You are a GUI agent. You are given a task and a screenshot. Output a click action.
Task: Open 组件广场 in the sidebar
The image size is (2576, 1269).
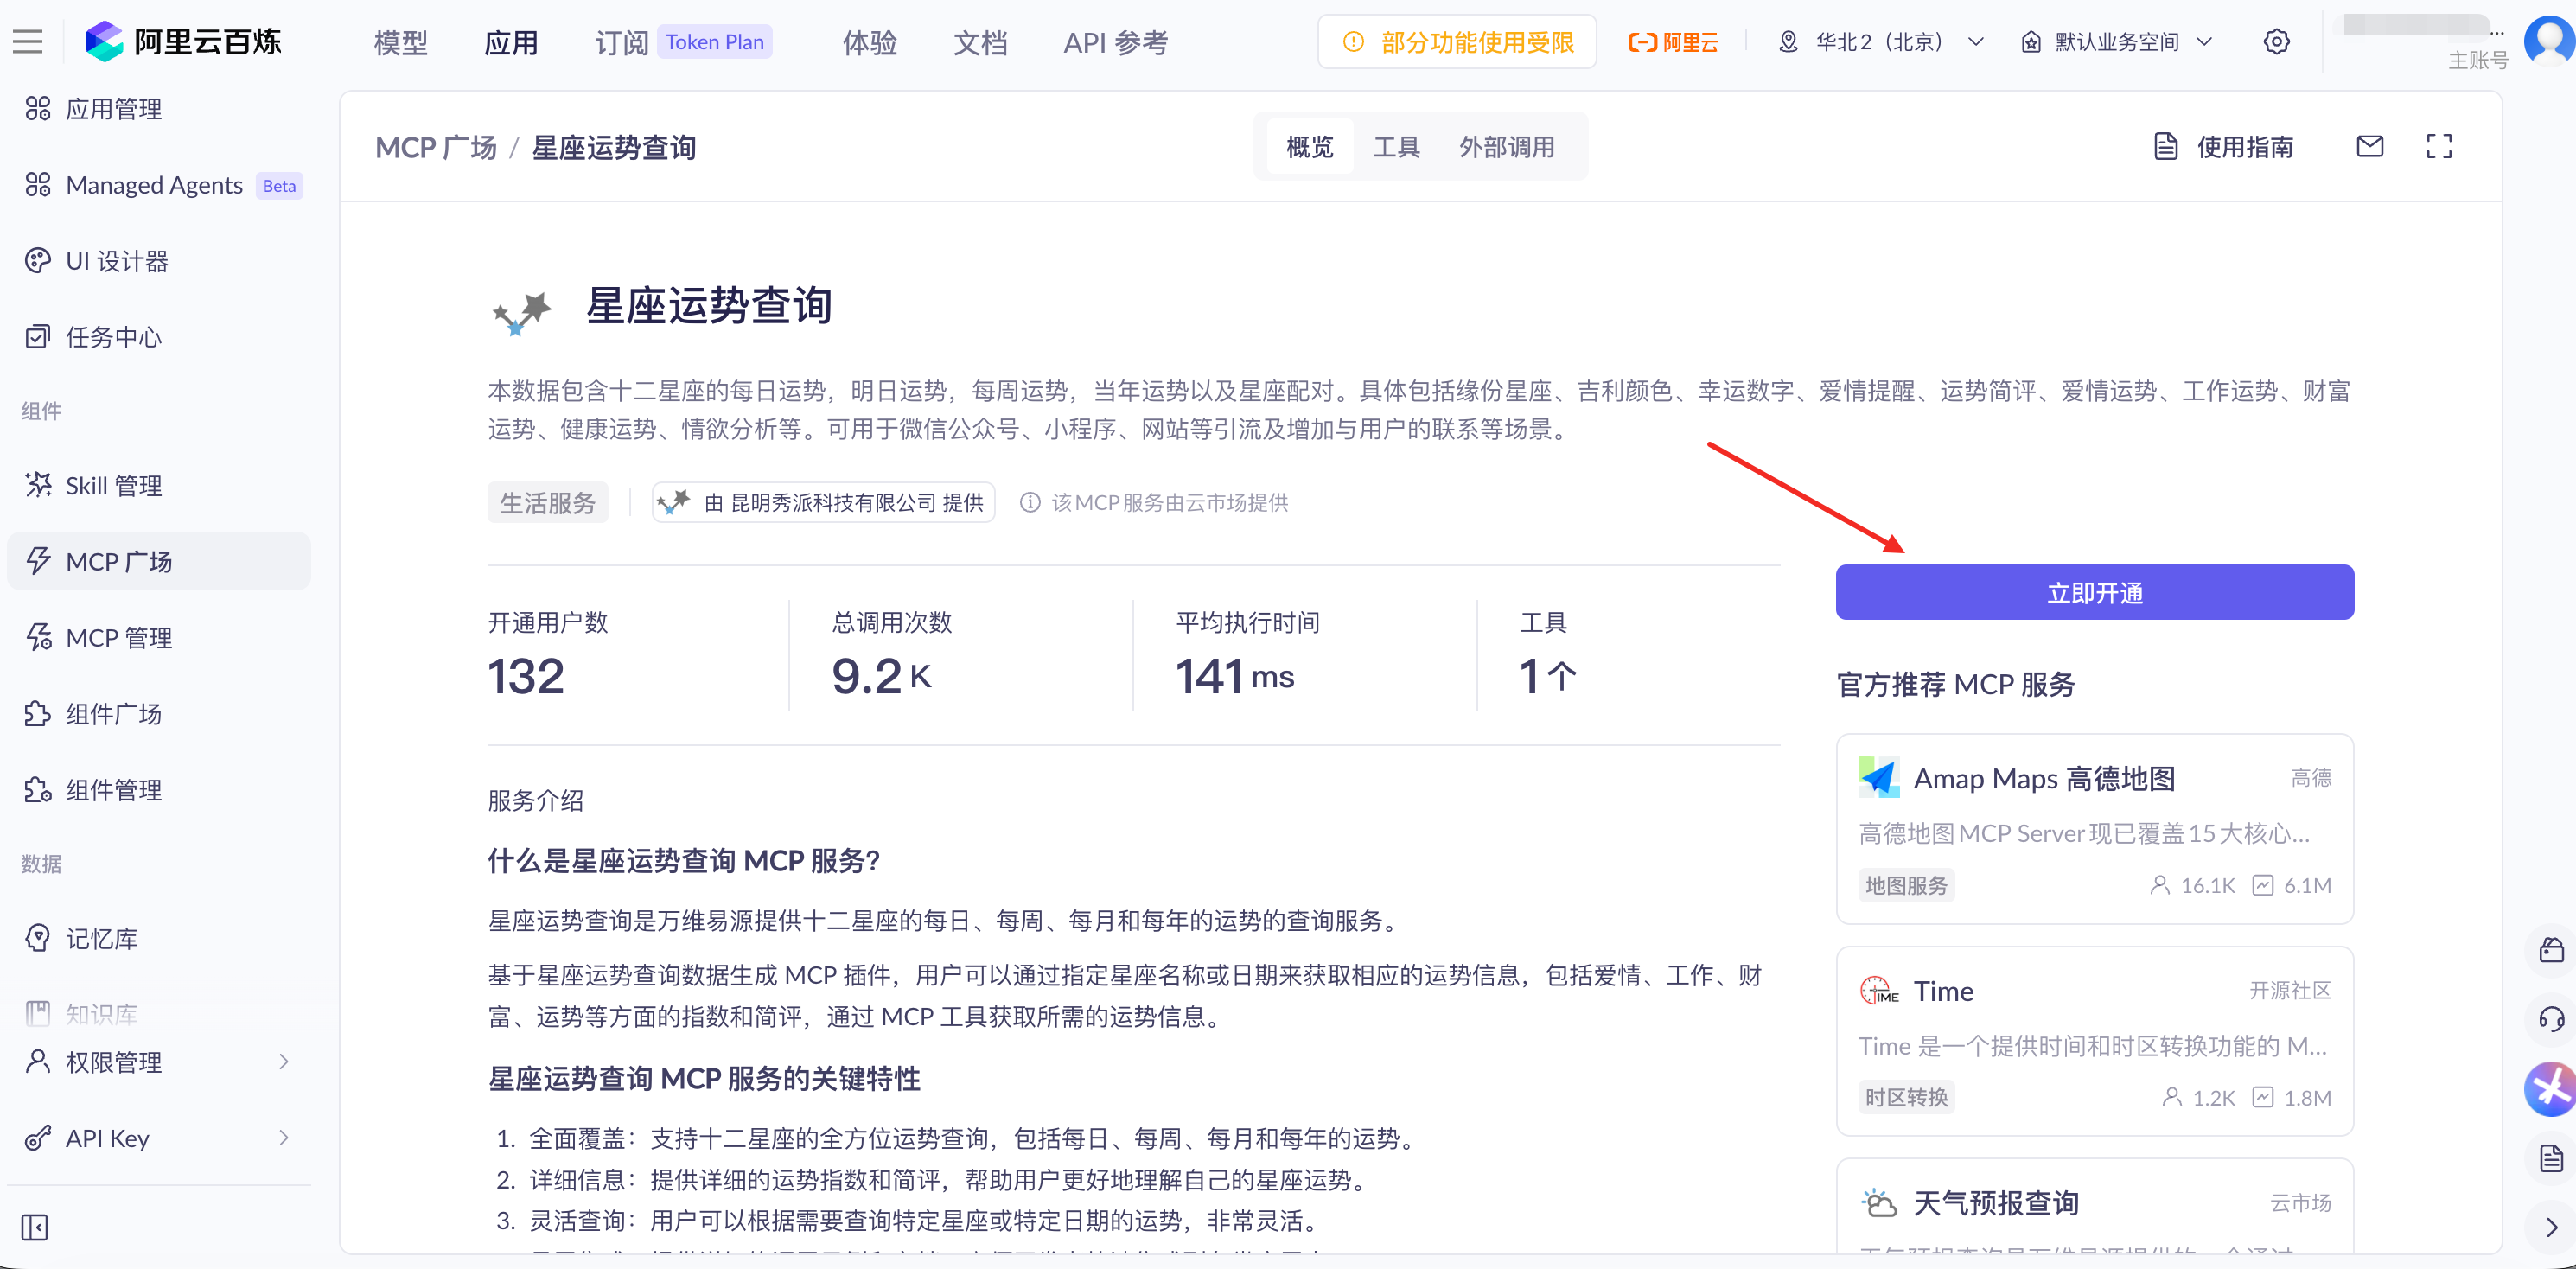tap(159, 713)
